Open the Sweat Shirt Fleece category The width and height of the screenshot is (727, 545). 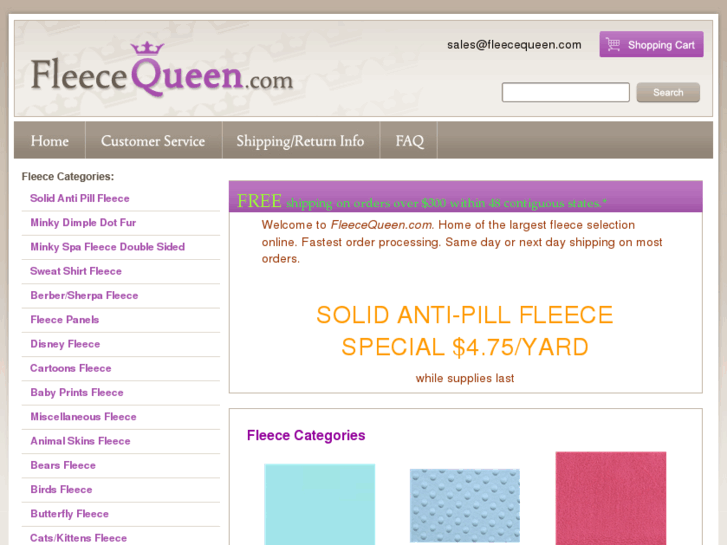76,271
